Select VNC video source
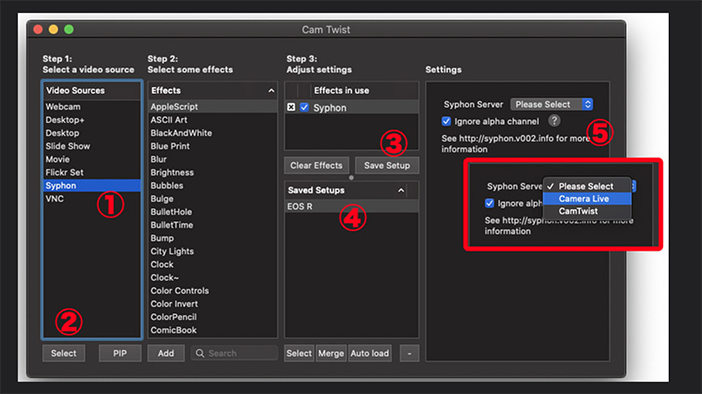Viewport: 702px width, 394px height. [x=92, y=199]
